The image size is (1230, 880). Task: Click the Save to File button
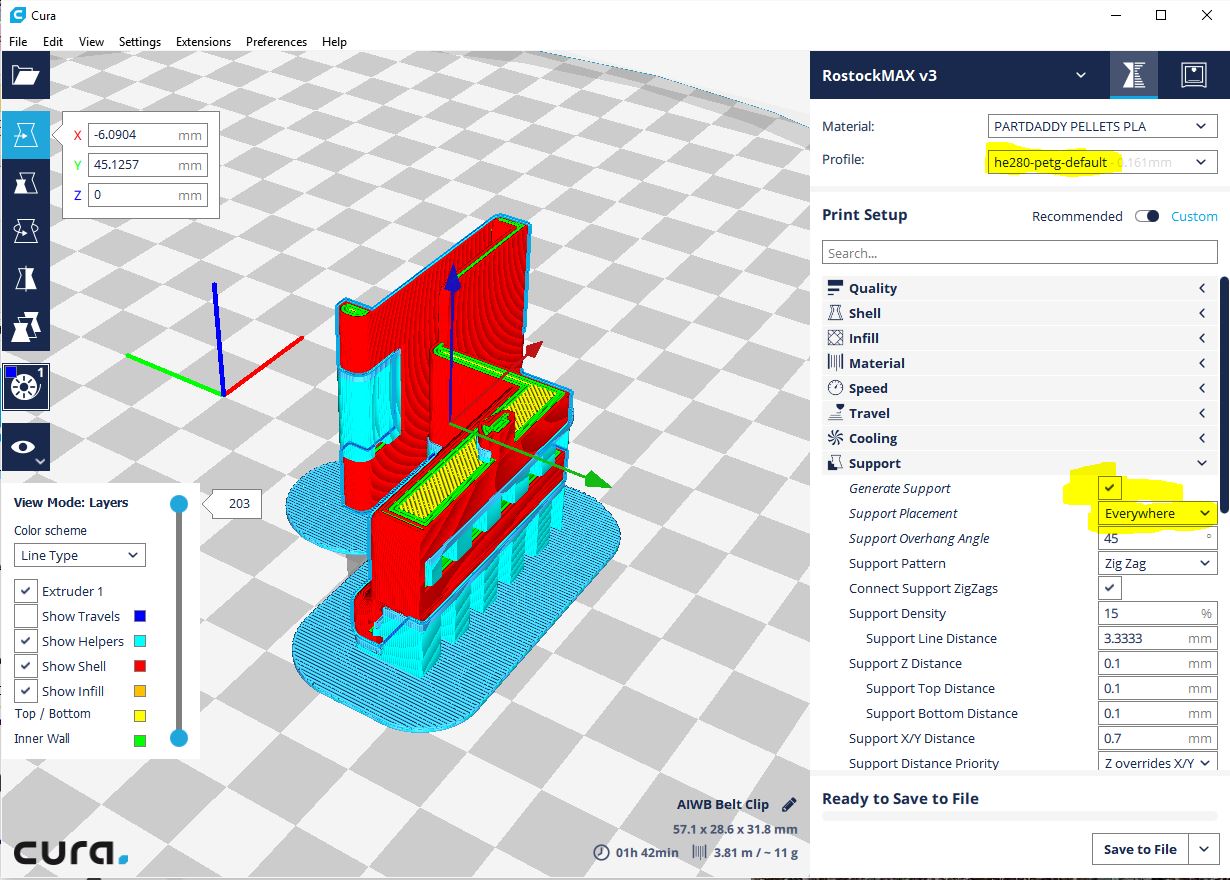point(1140,849)
